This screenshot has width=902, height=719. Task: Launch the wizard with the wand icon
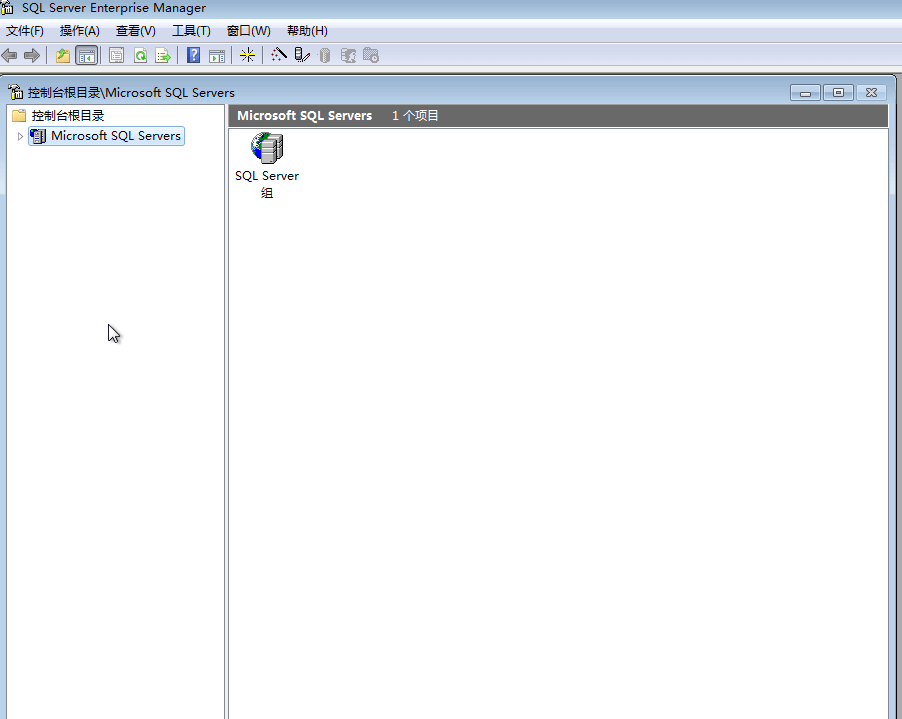(279, 55)
